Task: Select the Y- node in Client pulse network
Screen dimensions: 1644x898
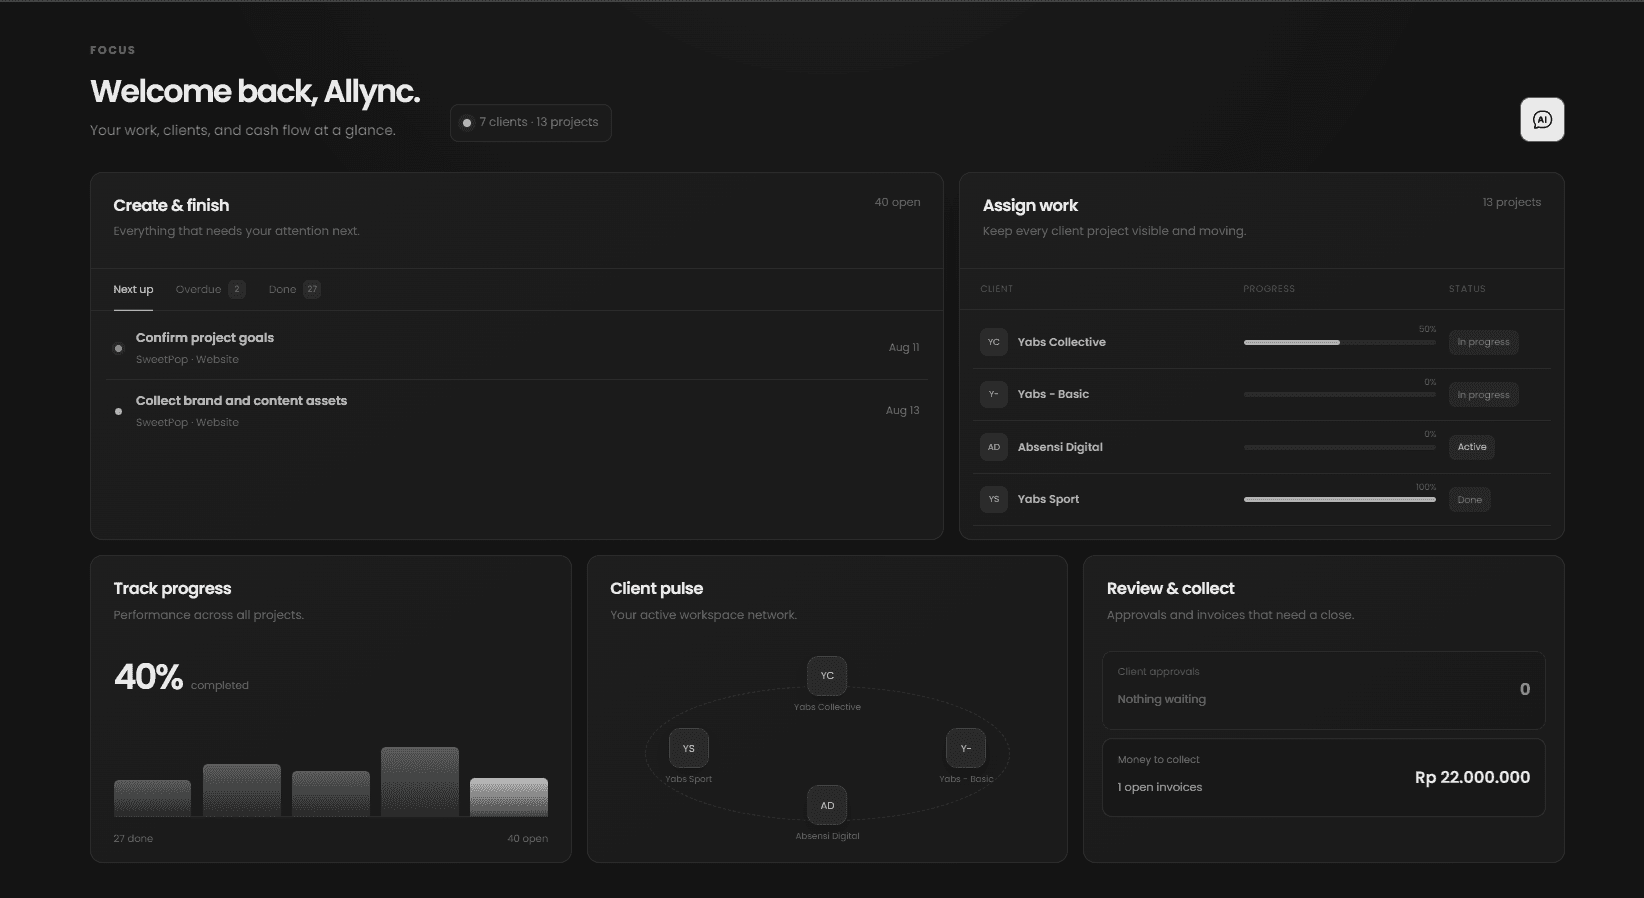Action: point(966,748)
